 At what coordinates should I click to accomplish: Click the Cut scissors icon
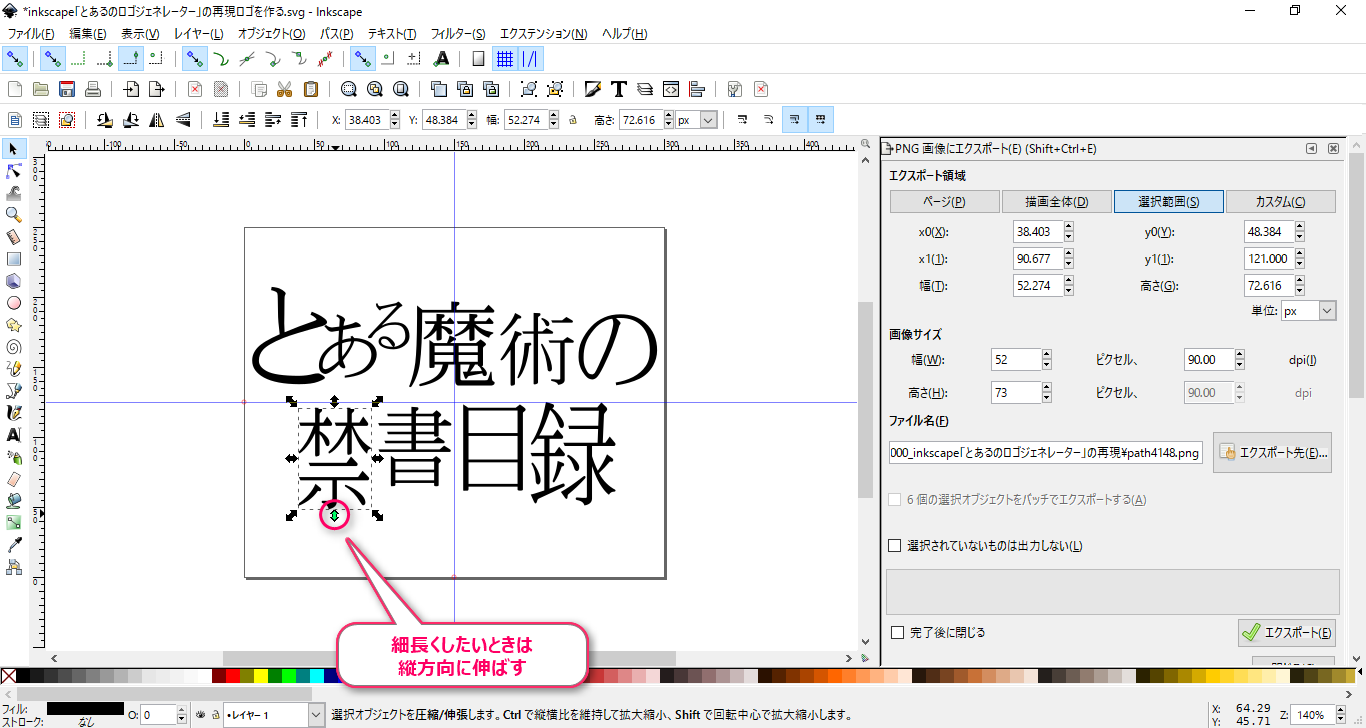point(285,89)
